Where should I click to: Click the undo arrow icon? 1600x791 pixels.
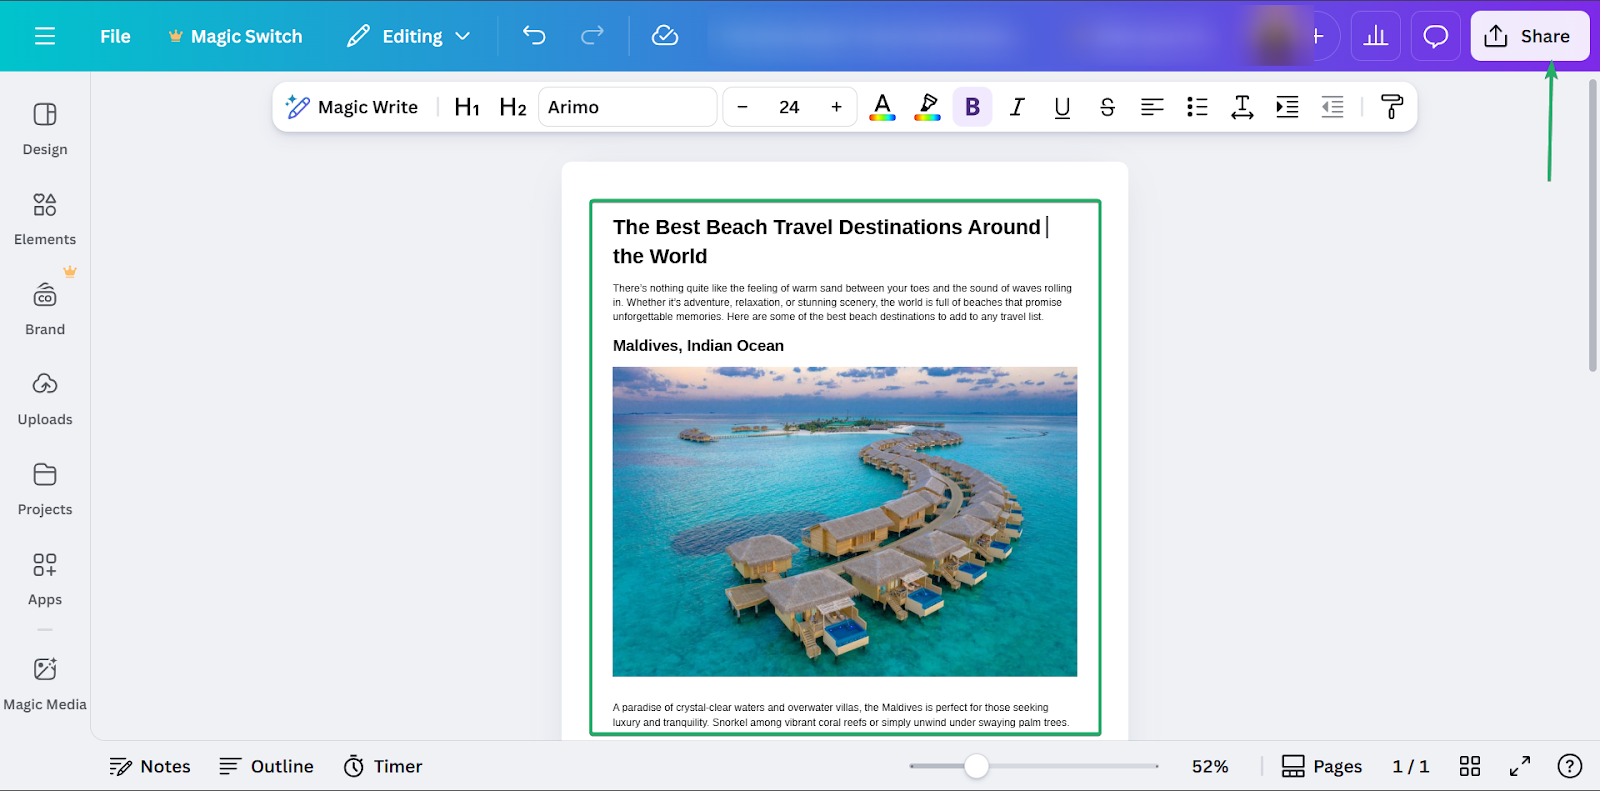click(534, 36)
